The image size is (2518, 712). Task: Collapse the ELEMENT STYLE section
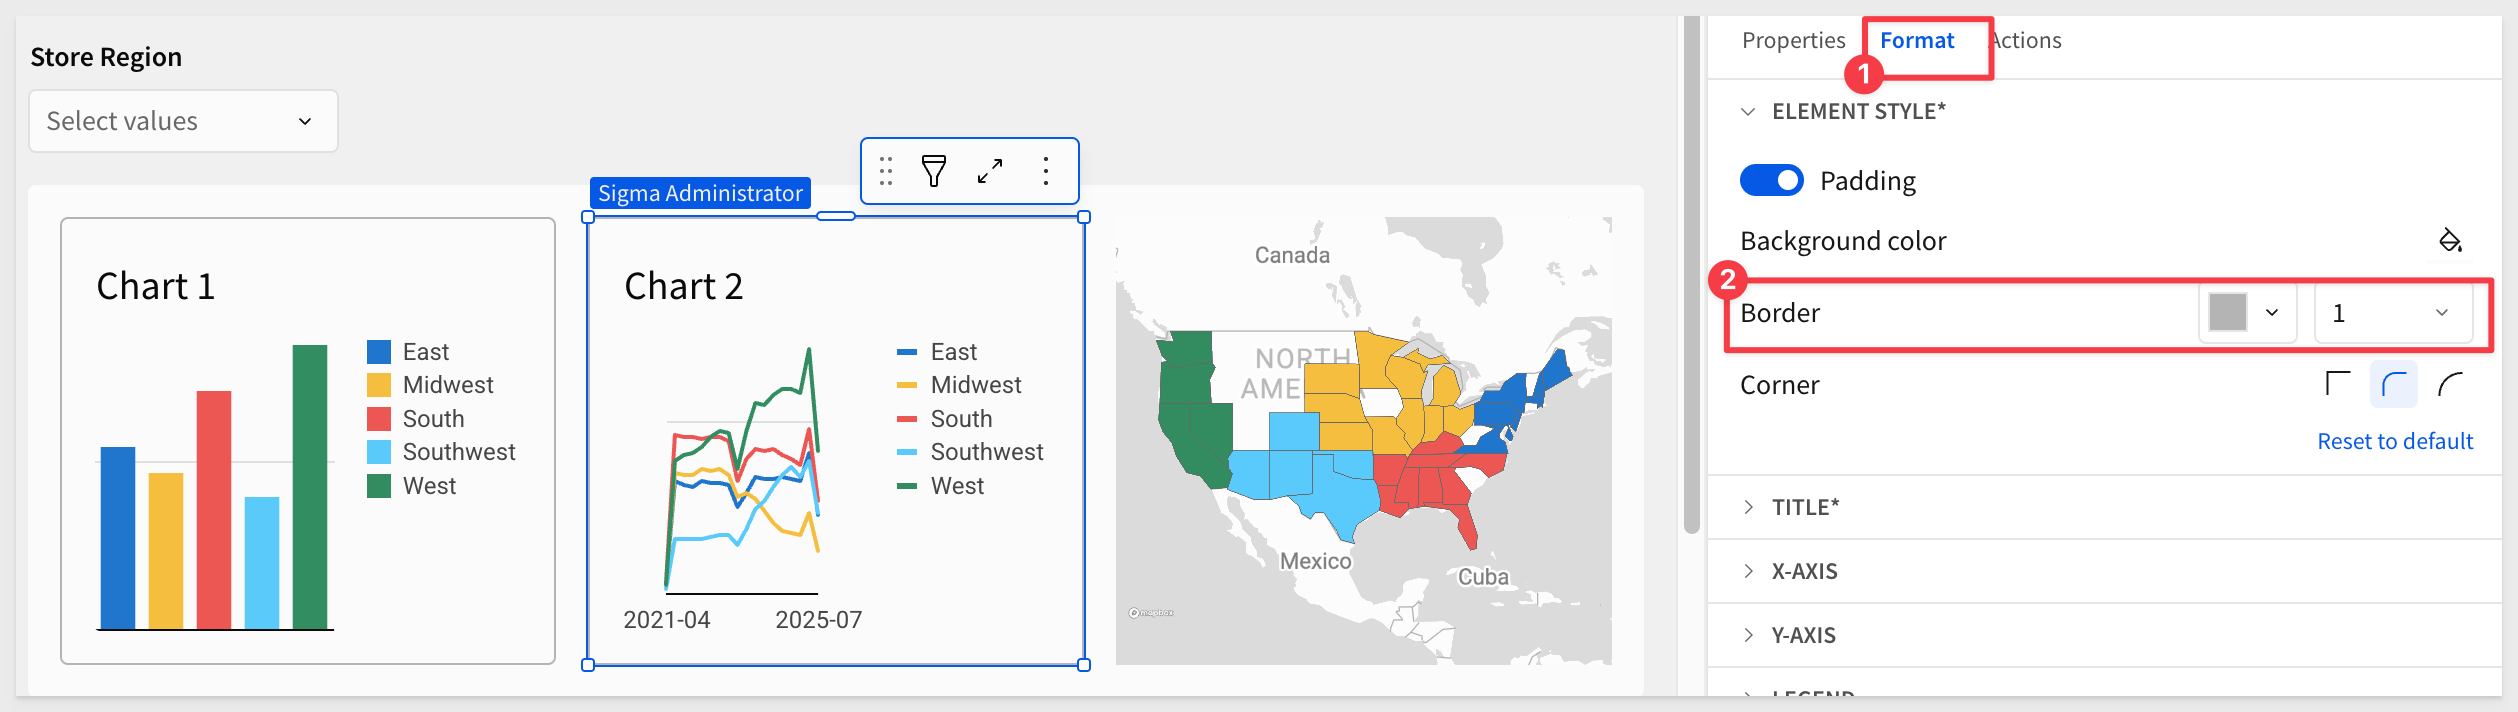[1748, 111]
